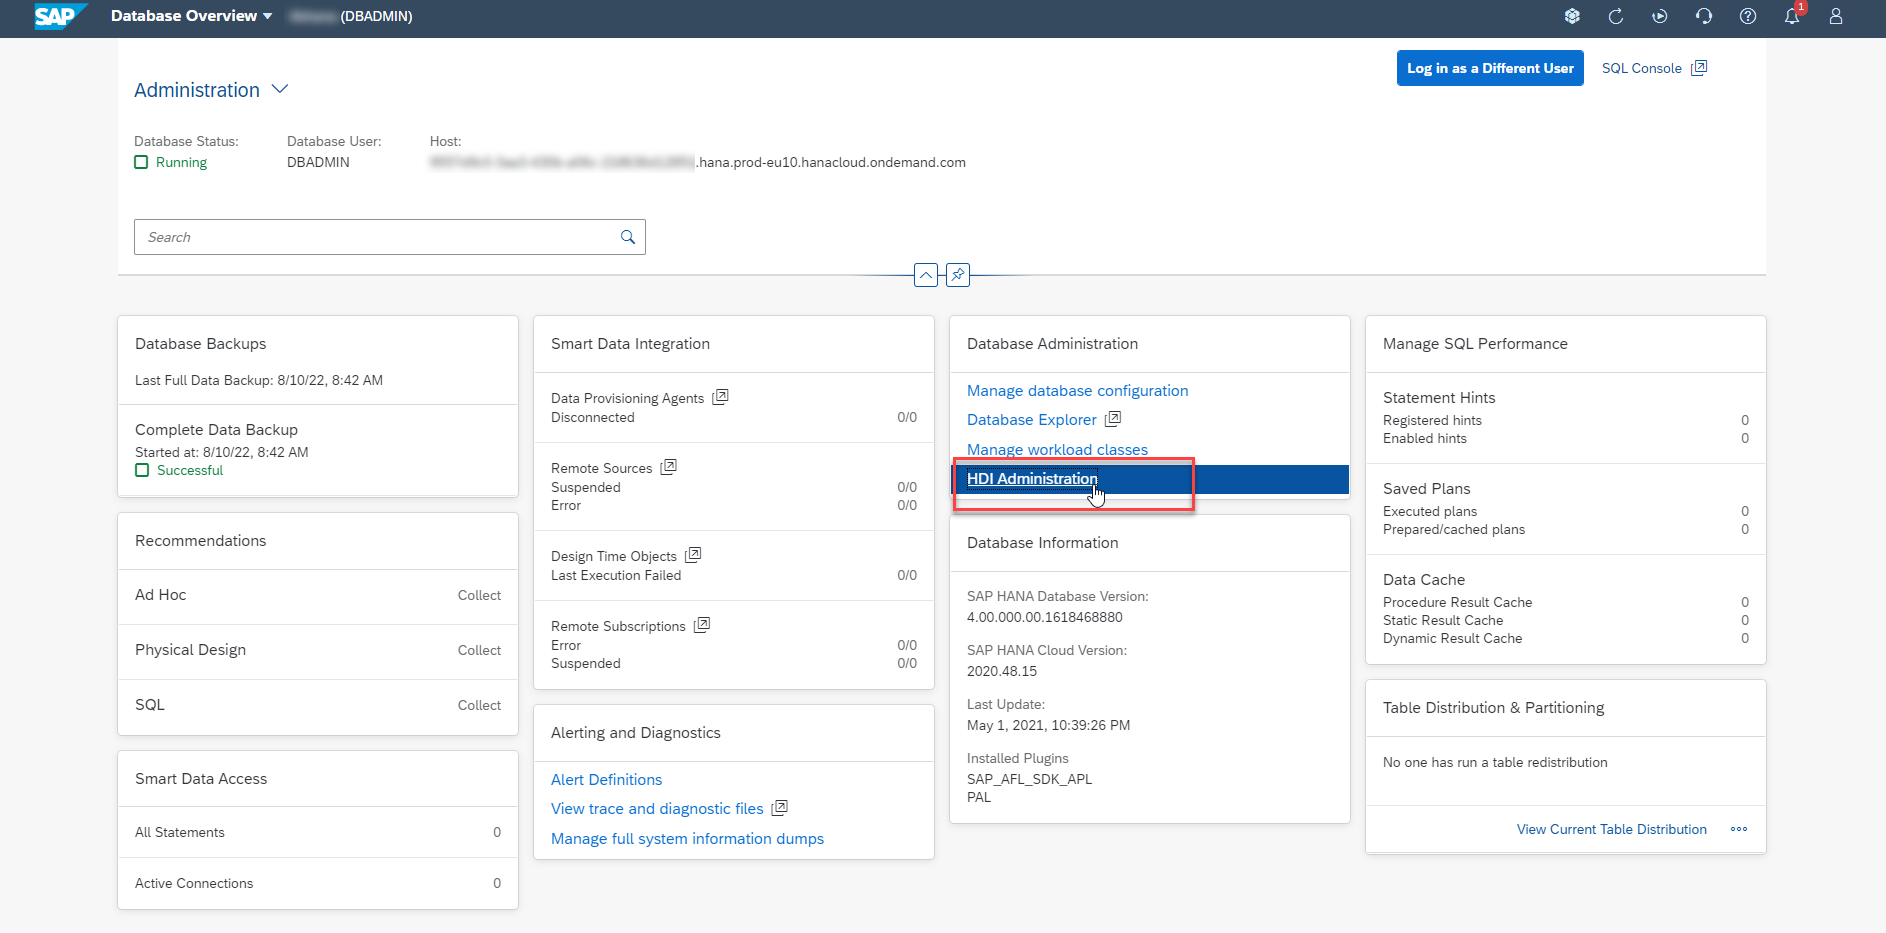The height and width of the screenshot is (933, 1886).
Task: Click the Active Connections row
Action: [318, 883]
